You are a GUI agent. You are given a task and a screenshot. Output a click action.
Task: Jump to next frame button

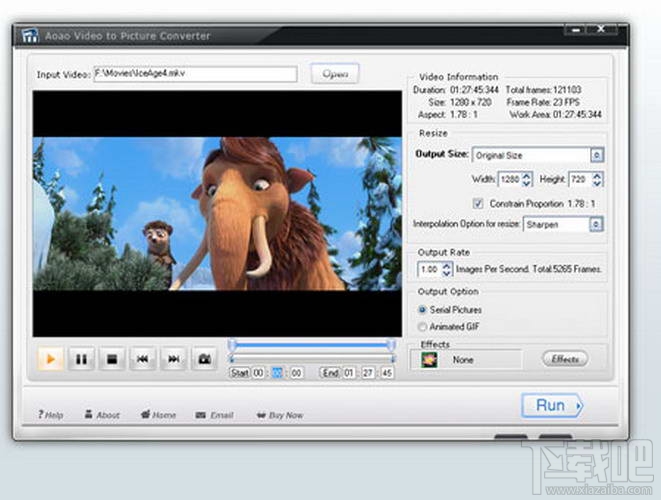point(173,359)
